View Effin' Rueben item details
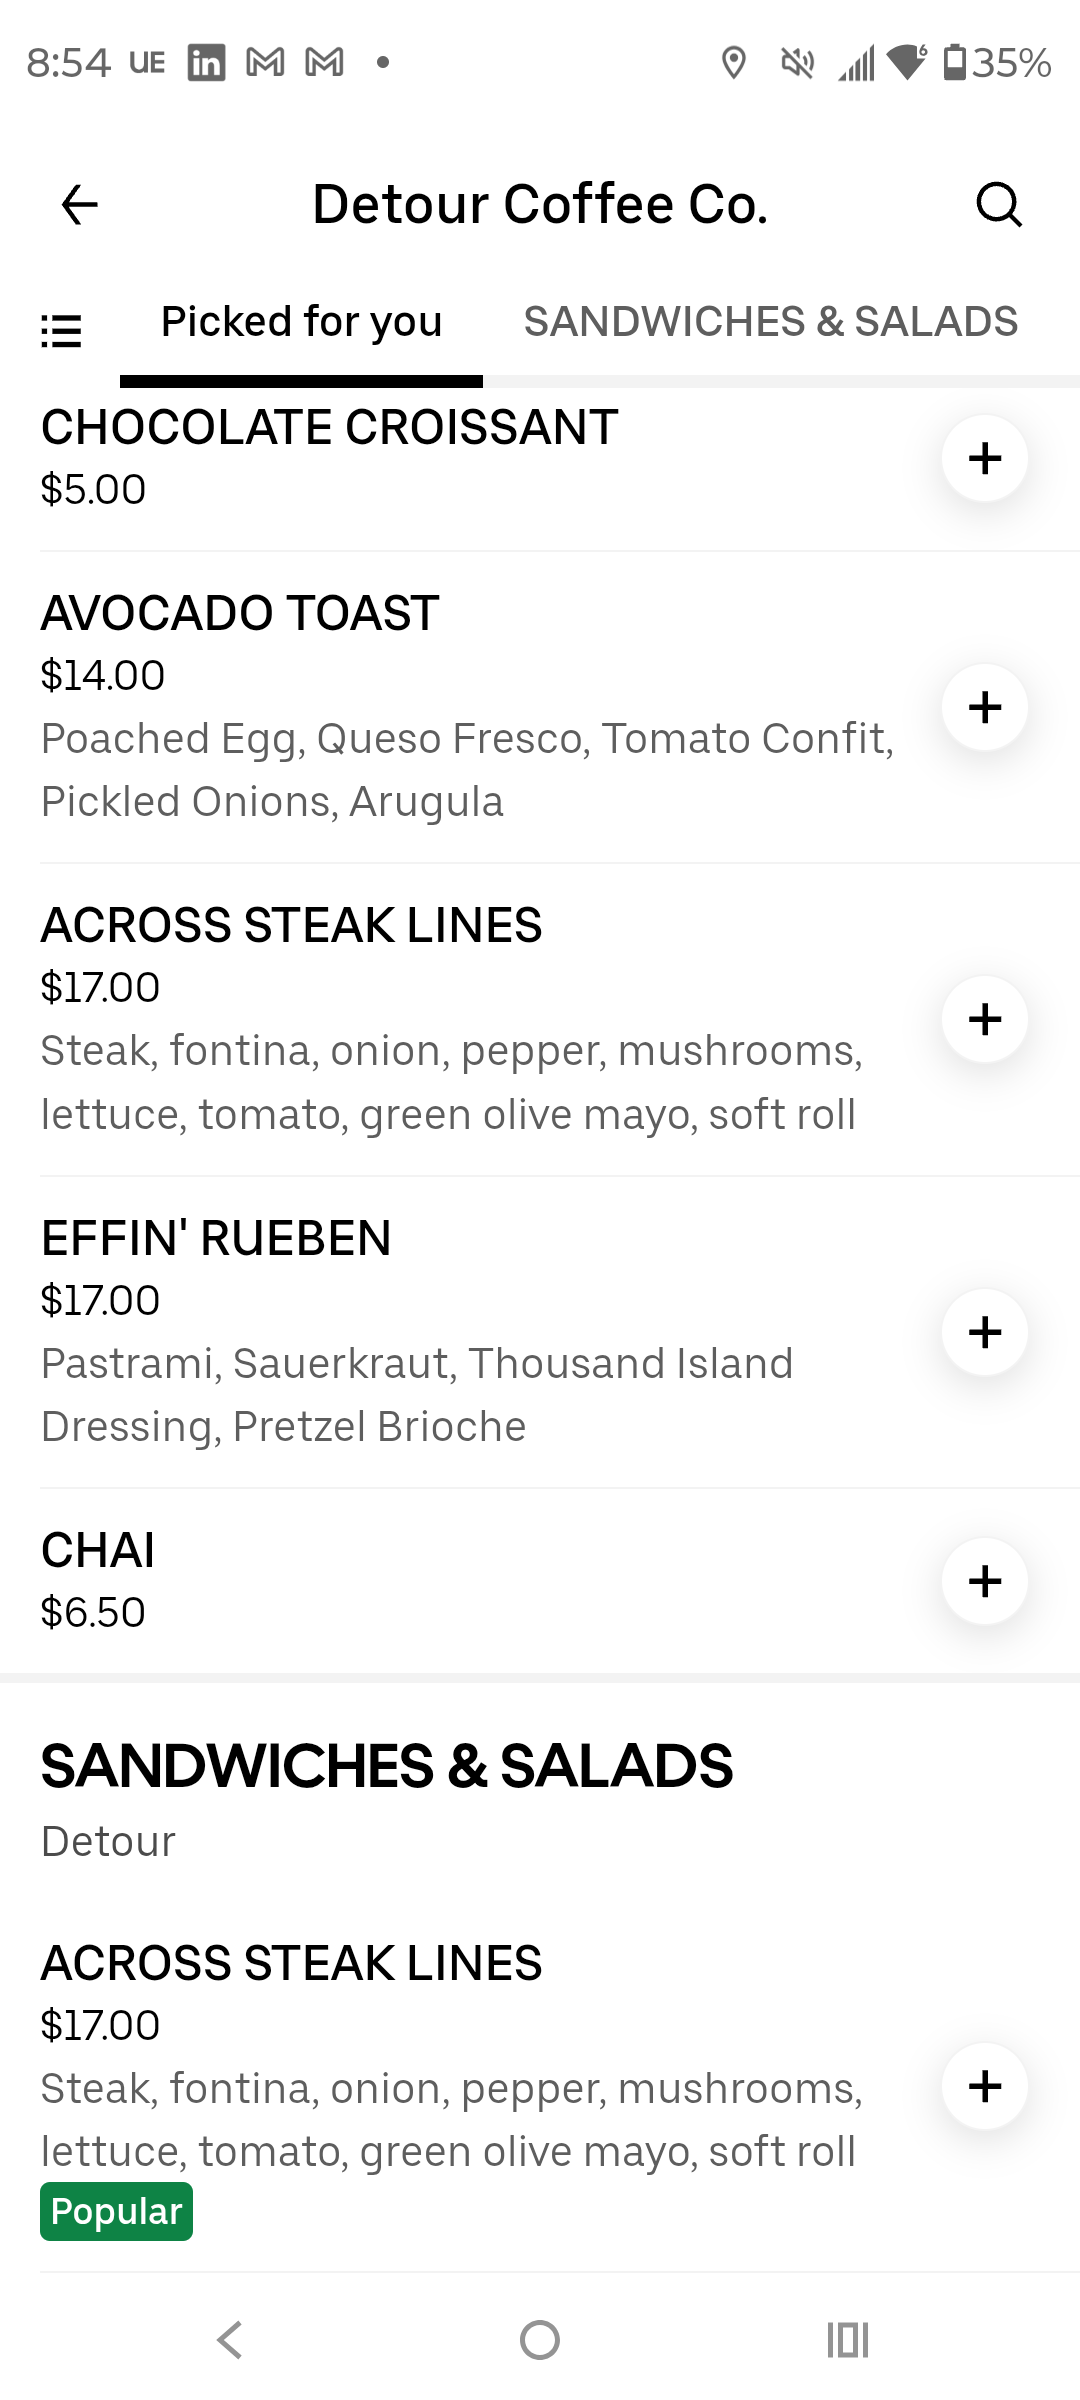The height and width of the screenshot is (2400, 1080). click(x=216, y=1238)
